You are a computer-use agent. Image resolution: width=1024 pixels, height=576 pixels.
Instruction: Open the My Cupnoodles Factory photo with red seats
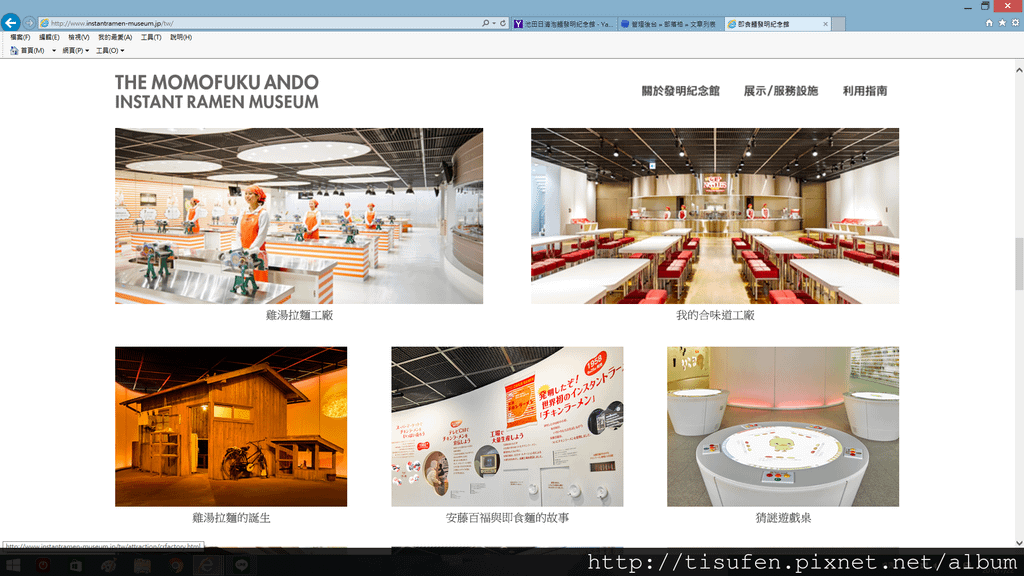(x=715, y=216)
